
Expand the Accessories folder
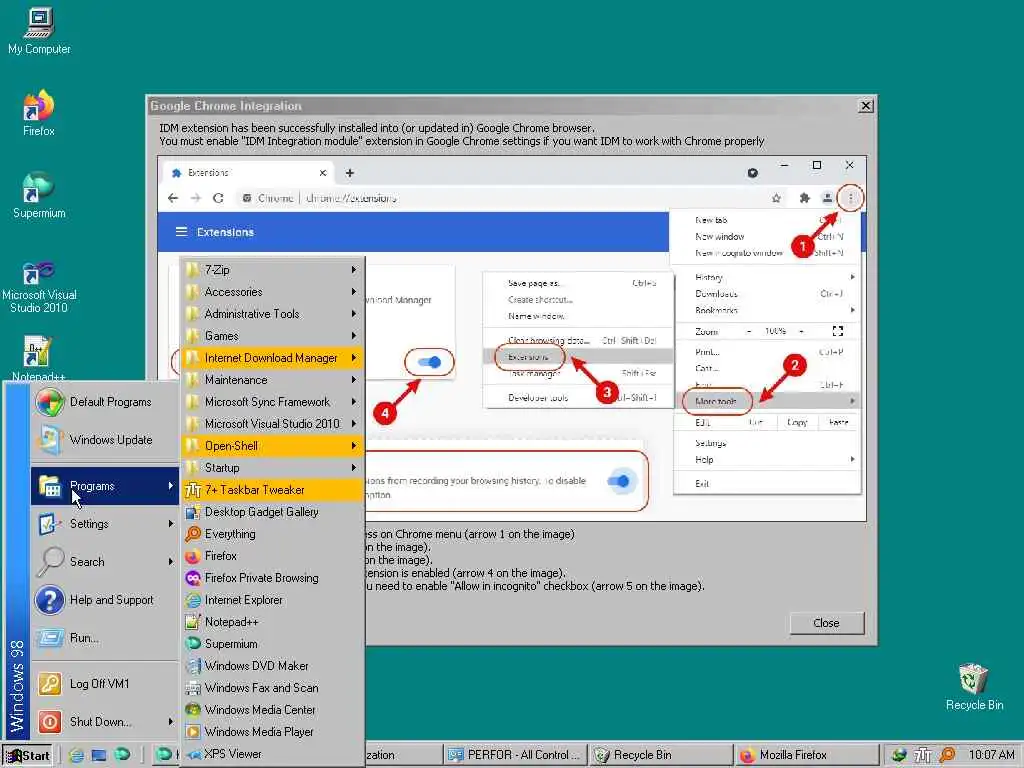click(272, 292)
